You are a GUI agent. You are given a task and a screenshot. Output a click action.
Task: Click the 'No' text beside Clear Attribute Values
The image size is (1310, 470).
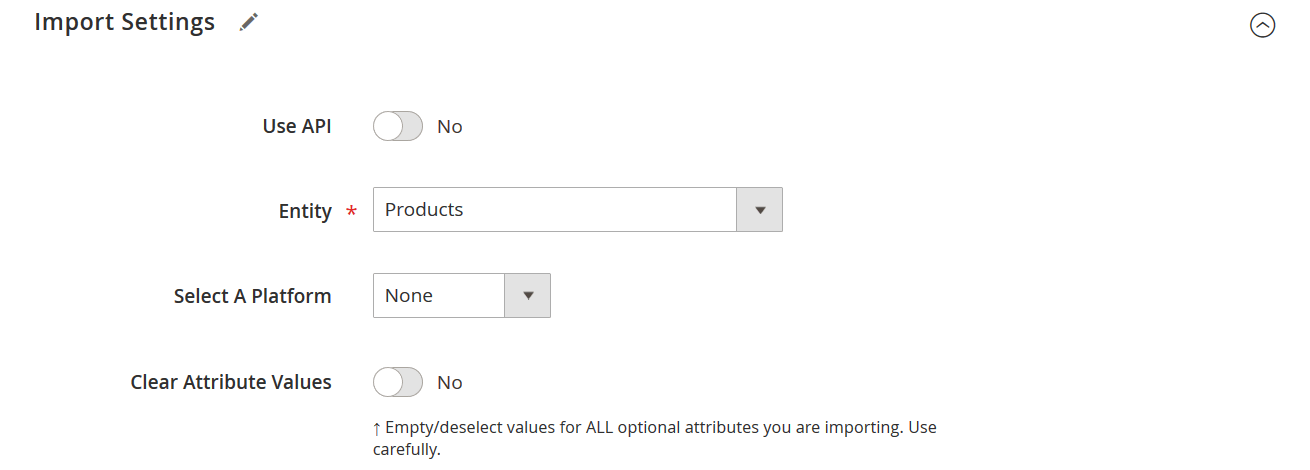tap(450, 383)
